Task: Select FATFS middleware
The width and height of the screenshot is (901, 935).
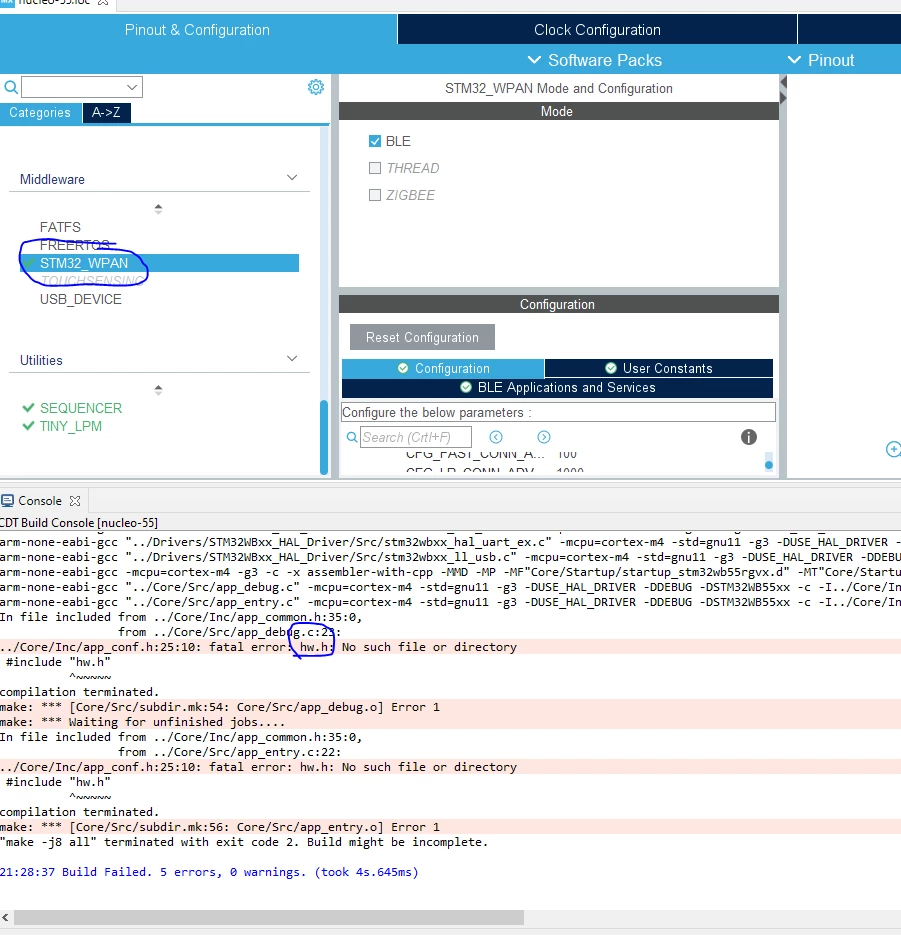Action: click(x=60, y=227)
